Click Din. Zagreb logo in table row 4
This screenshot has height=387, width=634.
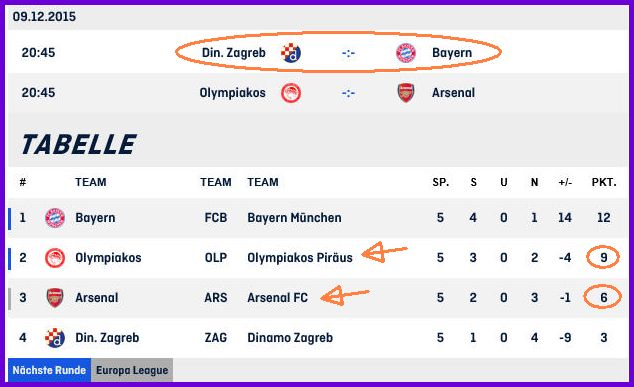55,338
